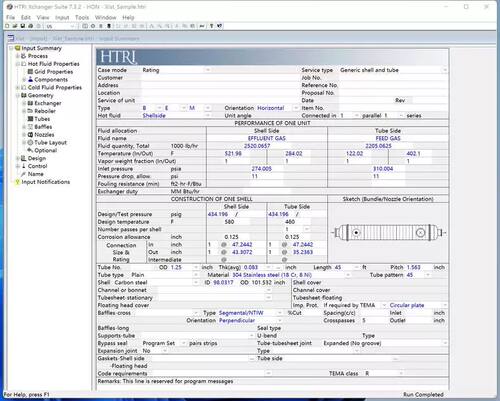Click the Print toolbar icon
The height and width of the screenshot is (401, 500).
[x=31, y=26]
